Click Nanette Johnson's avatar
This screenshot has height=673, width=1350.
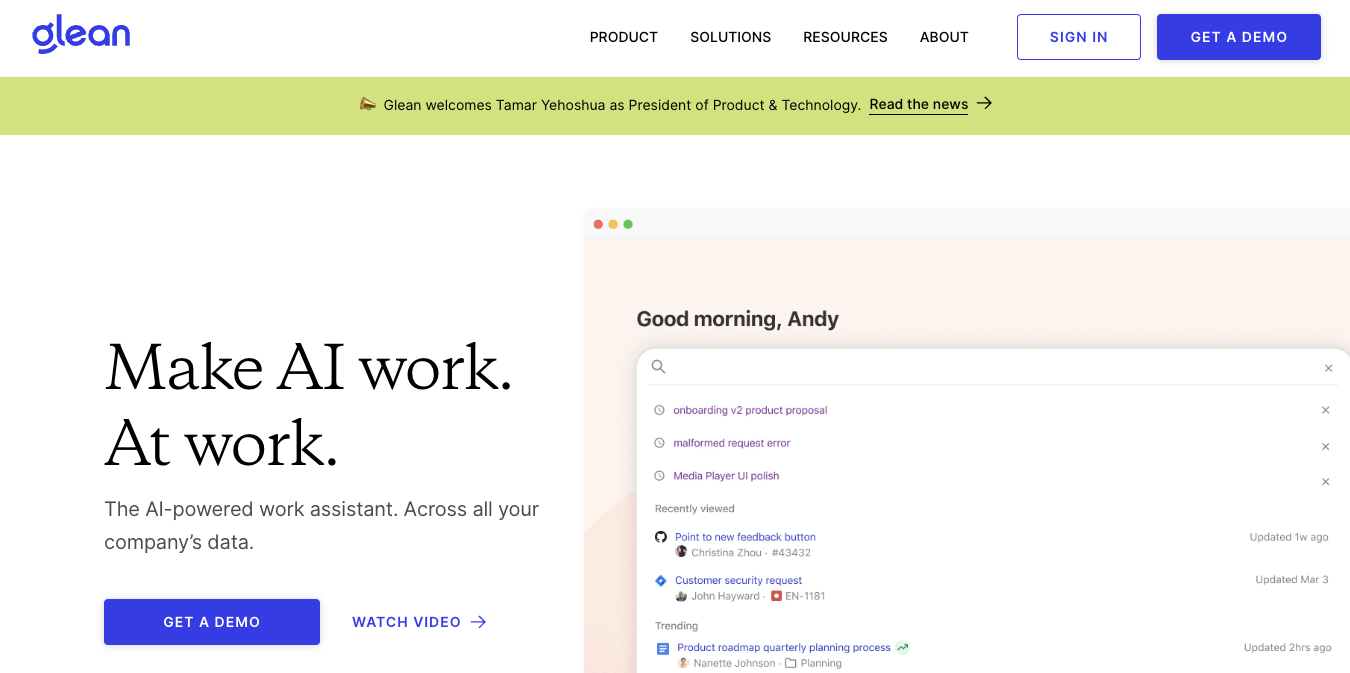(684, 663)
